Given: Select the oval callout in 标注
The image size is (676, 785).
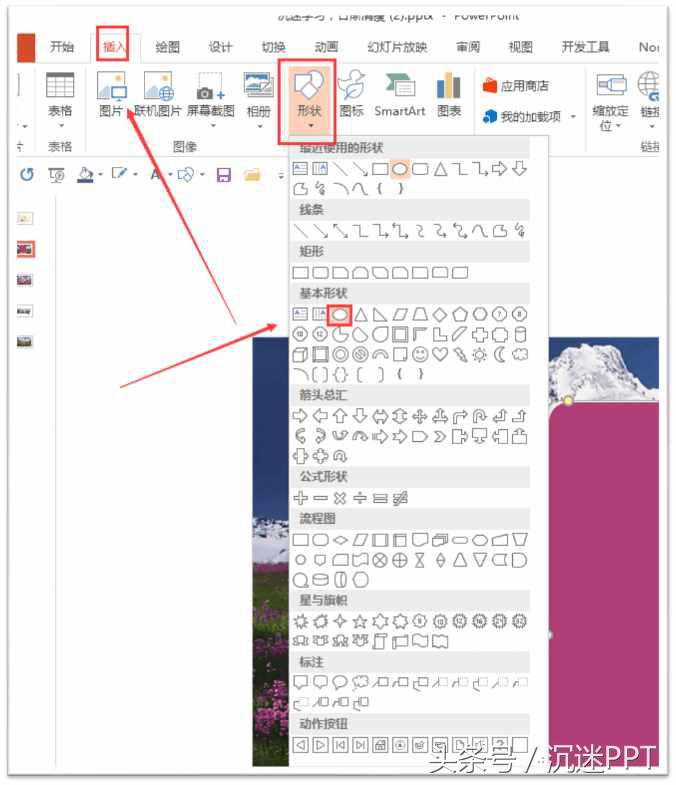Looking at the screenshot, I should click(340, 682).
